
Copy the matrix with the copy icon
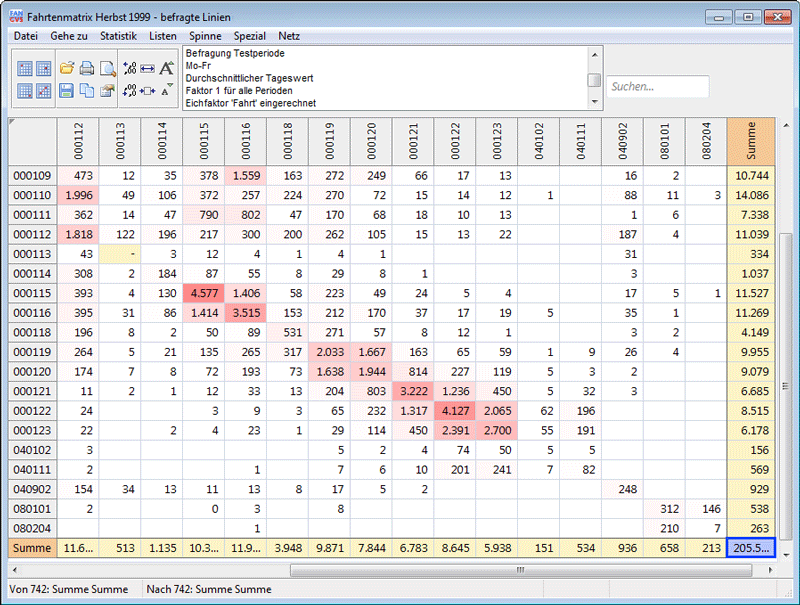point(87,91)
